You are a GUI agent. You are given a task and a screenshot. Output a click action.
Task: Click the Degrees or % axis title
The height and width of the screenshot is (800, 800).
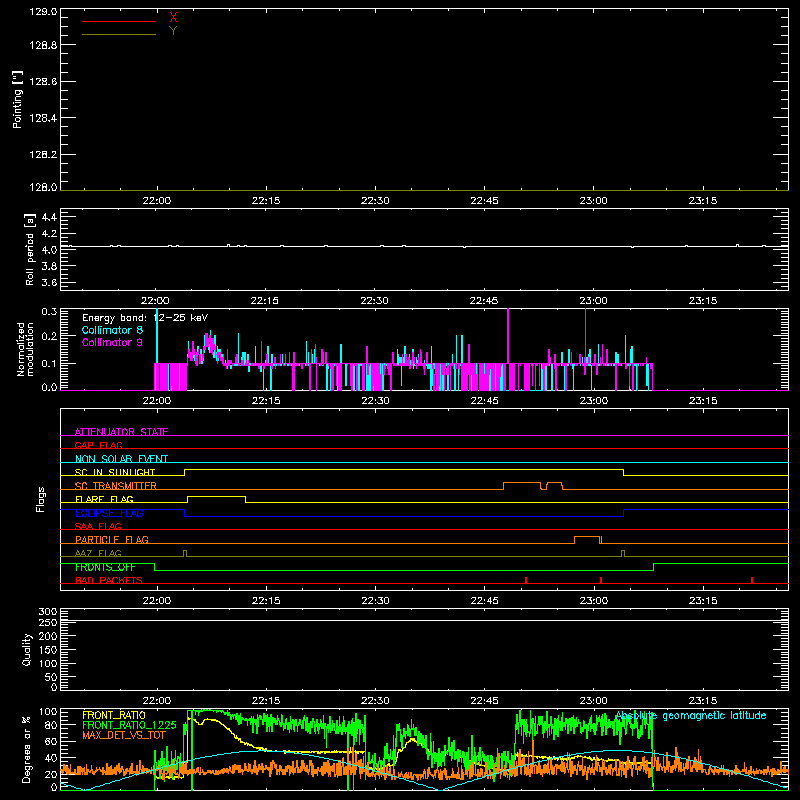coord(27,749)
